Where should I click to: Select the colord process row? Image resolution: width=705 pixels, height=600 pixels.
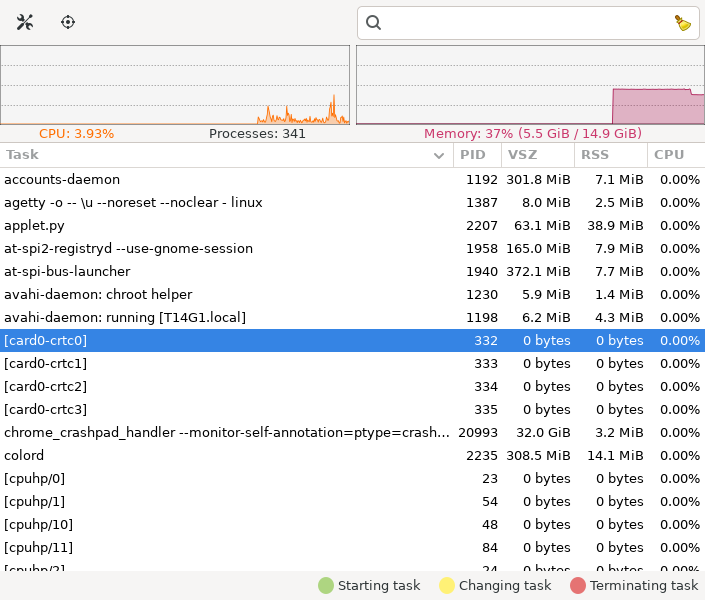tap(352, 455)
